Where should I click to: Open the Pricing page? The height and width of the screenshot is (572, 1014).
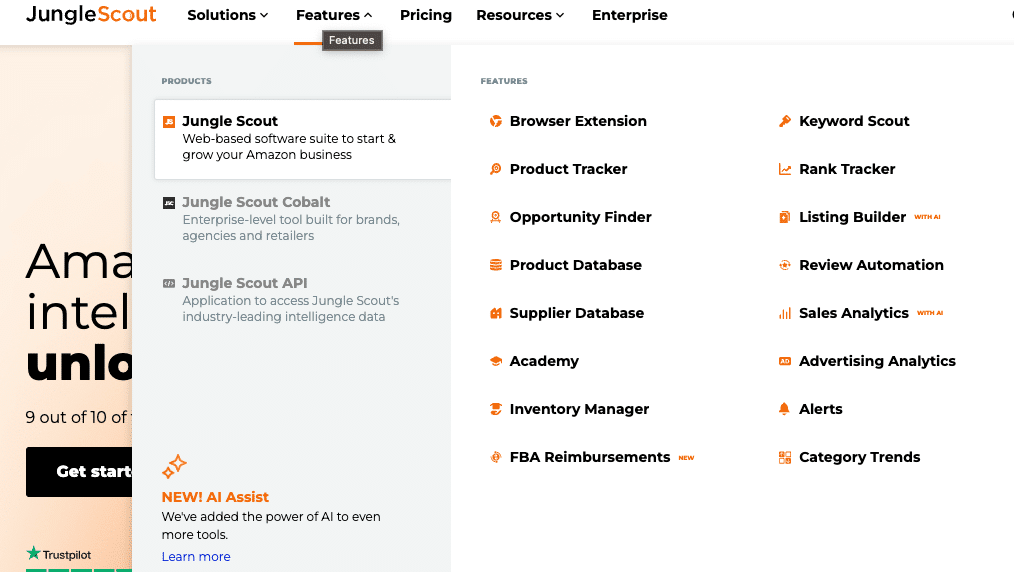coord(426,15)
